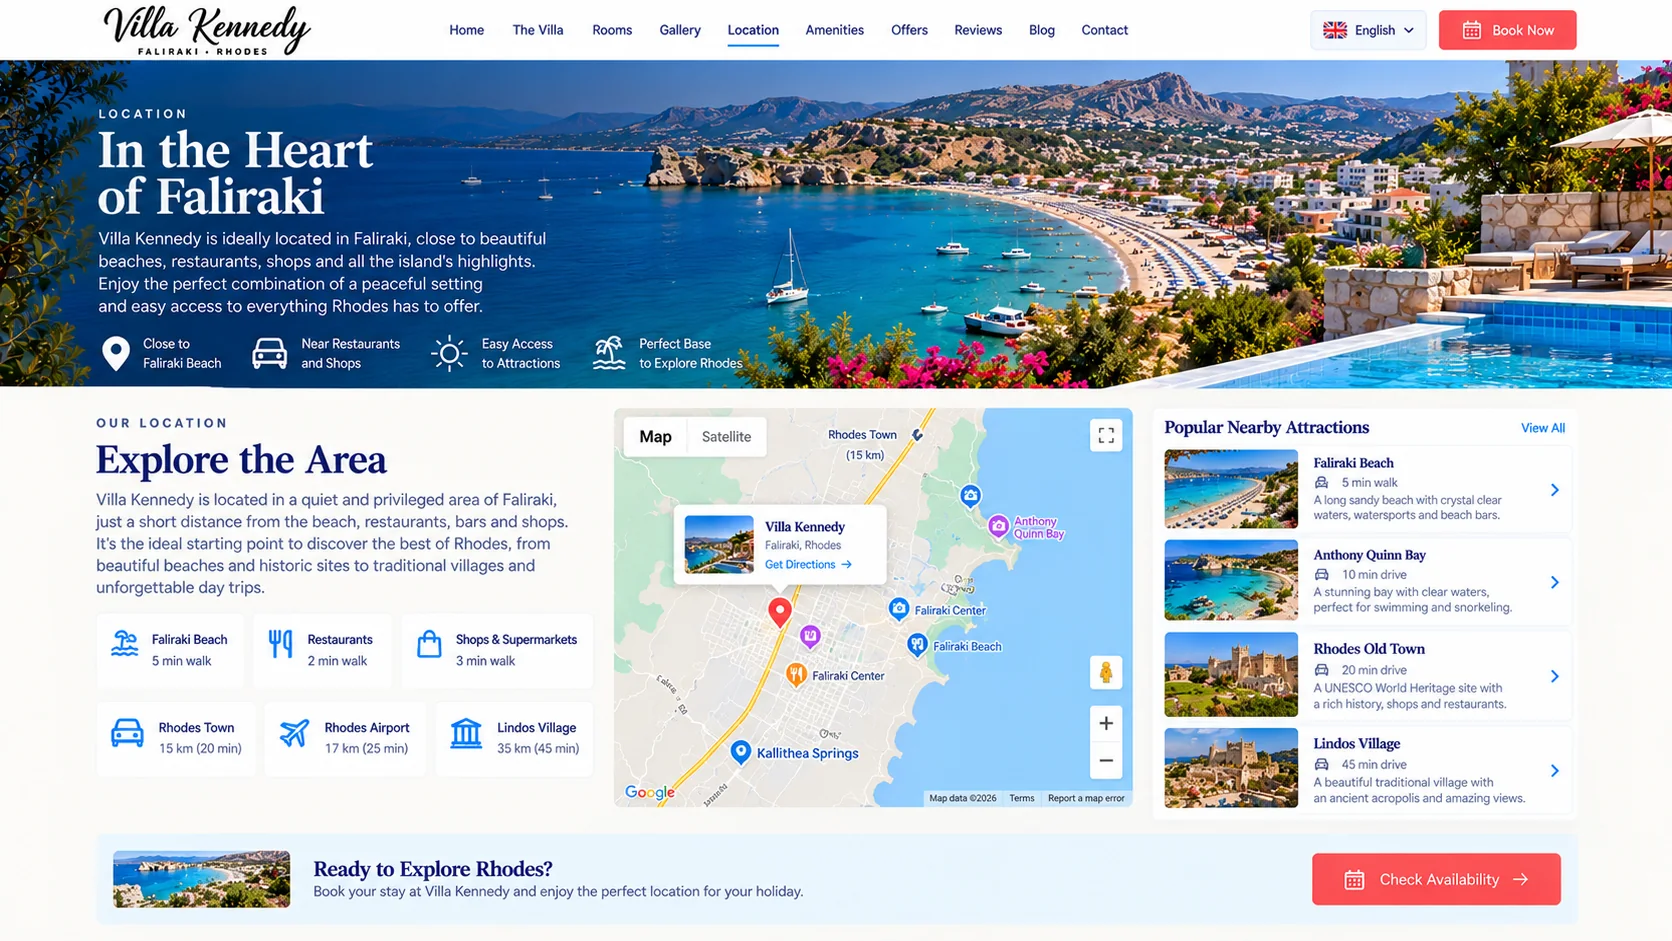The width and height of the screenshot is (1672, 941).
Task: Zoom in with the map plus button
Action: [x=1105, y=723]
